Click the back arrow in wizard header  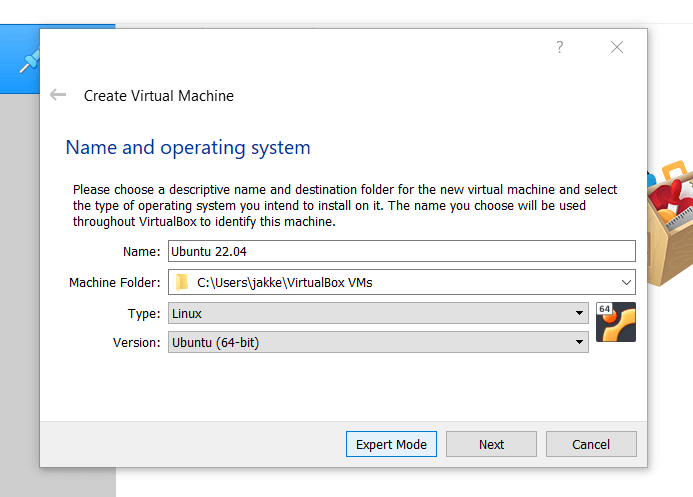[x=58, y=95]
